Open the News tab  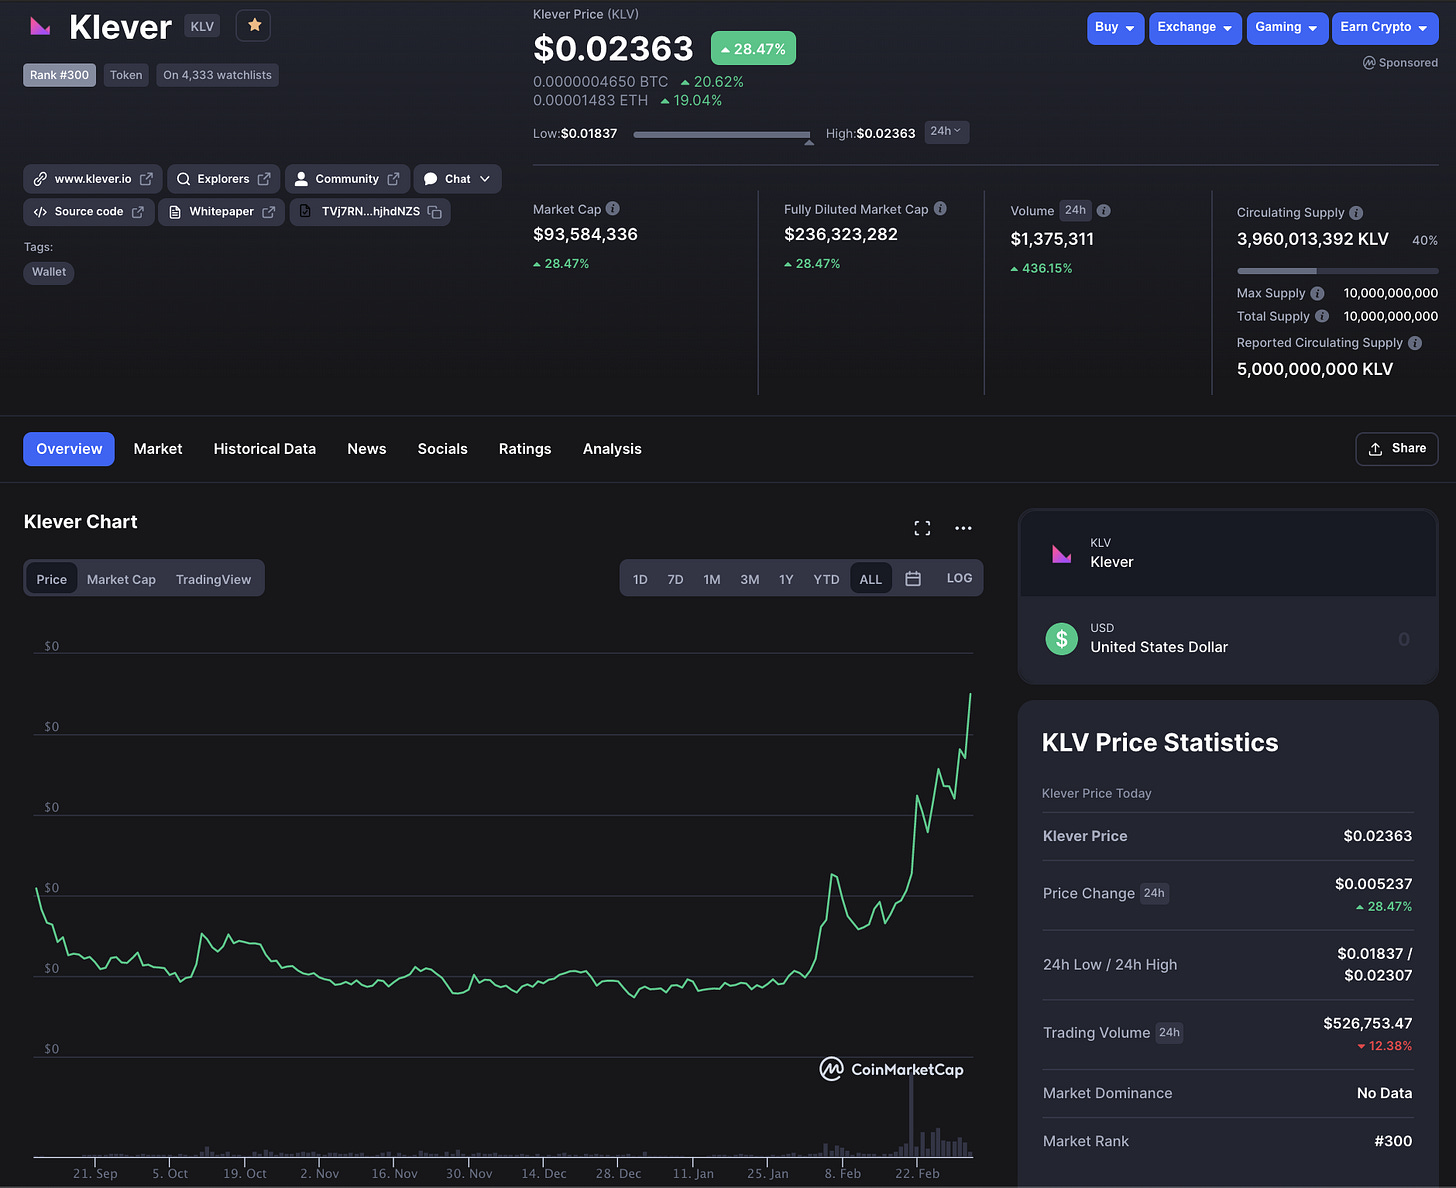[x=367, y=449]
